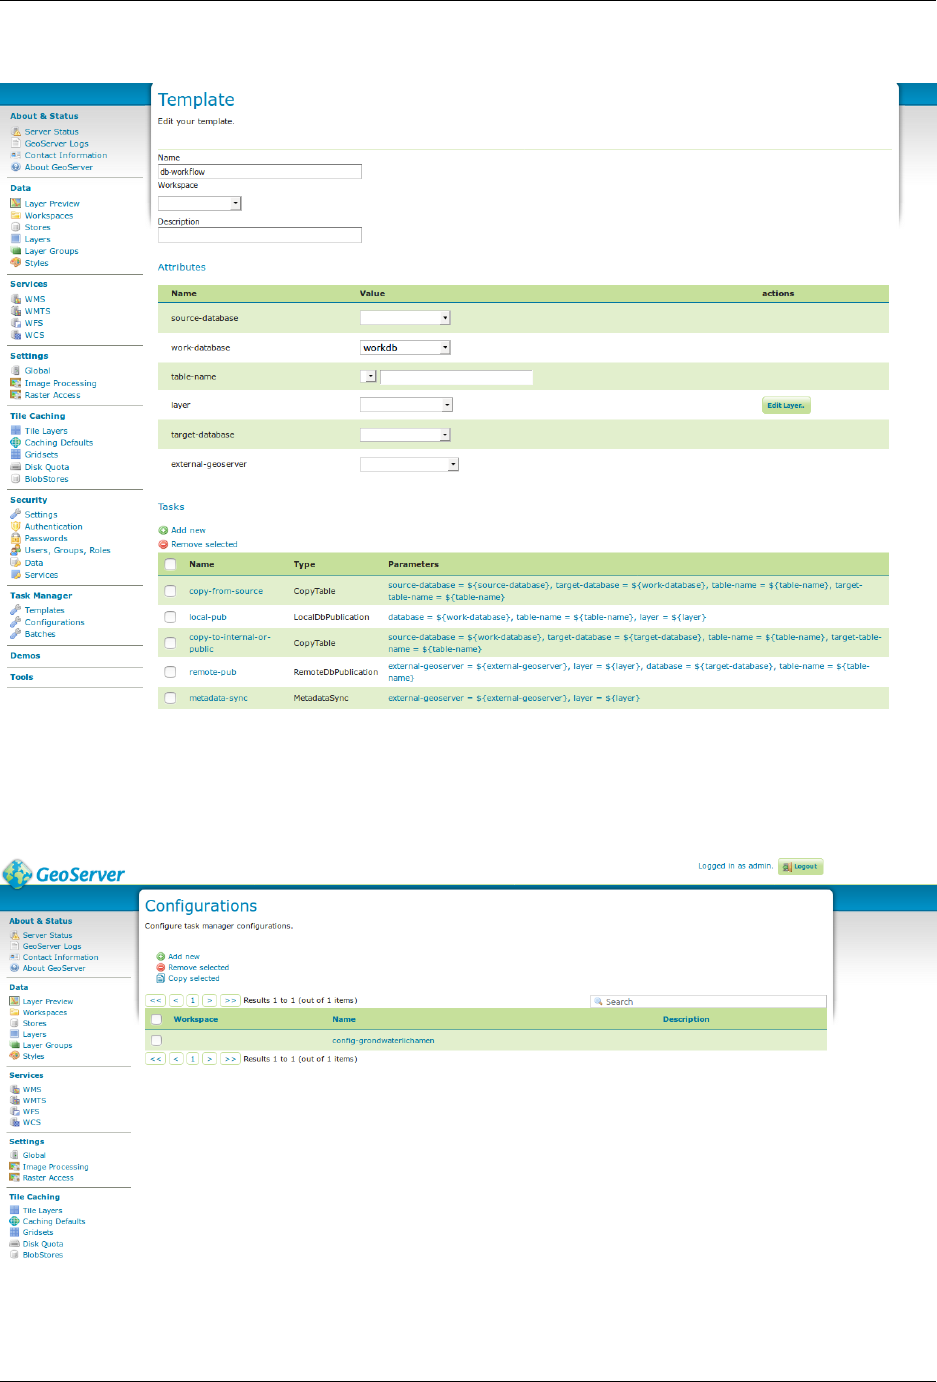The height and width of the screenshot is (1382, 937).
Task: Open work-database dropdown showing workdb
Action: 405,347
